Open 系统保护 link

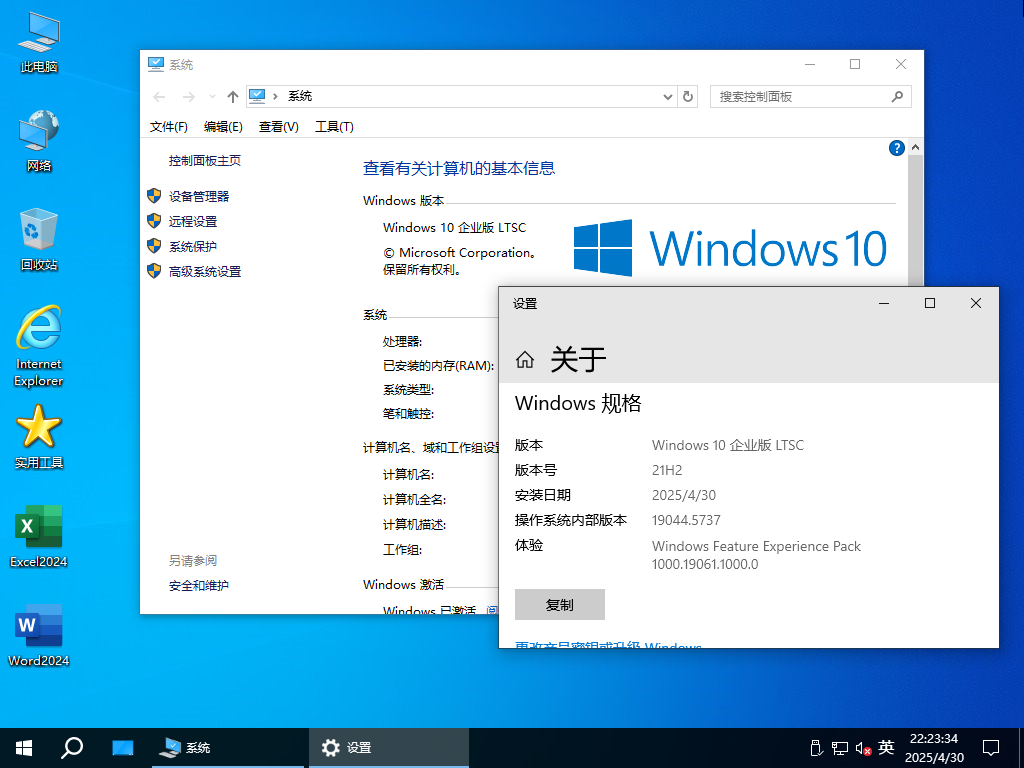[193, 246]
